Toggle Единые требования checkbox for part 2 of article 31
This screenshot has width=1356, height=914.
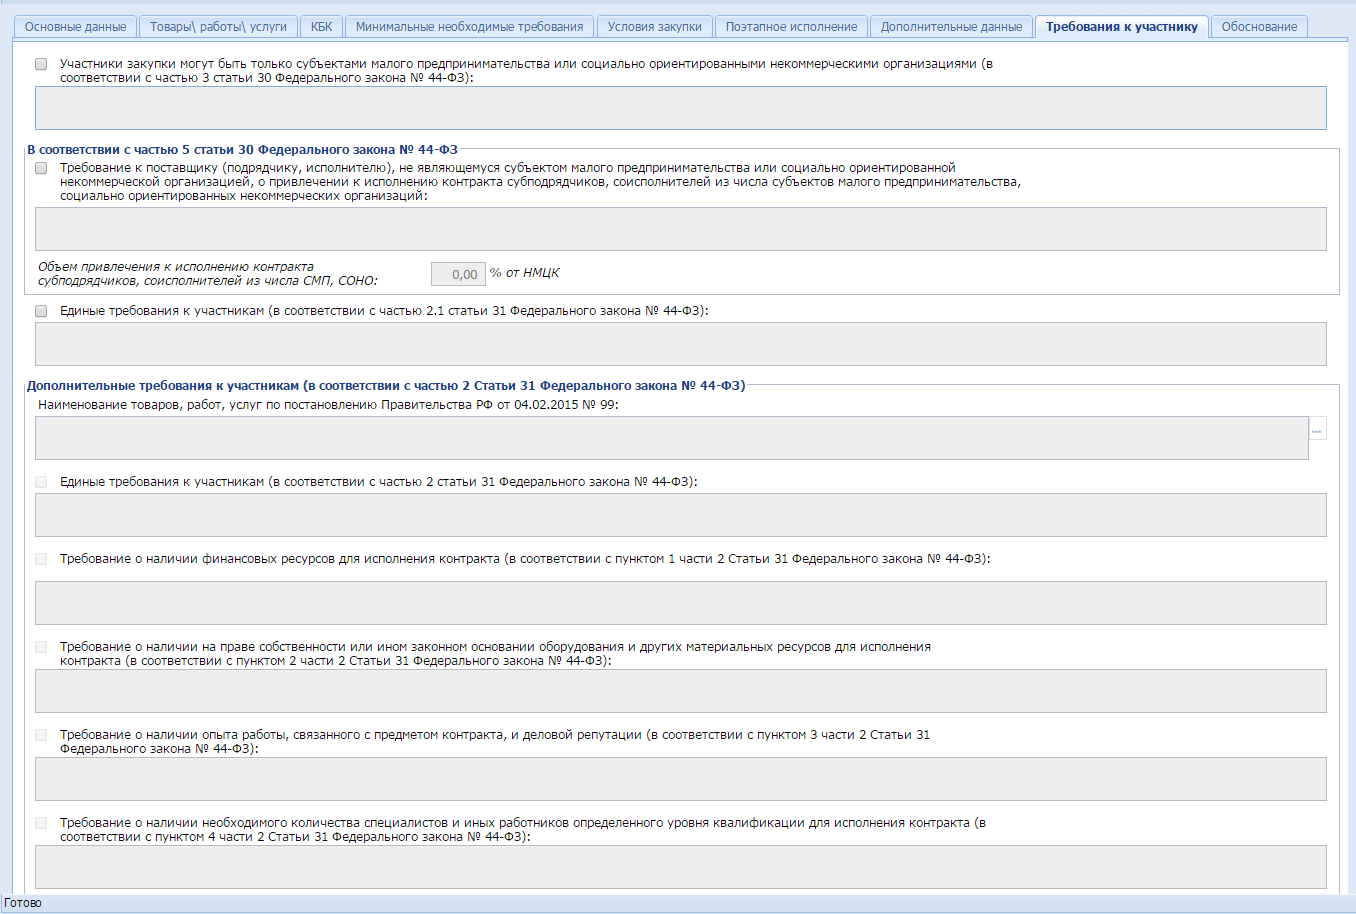coord(41,482)
